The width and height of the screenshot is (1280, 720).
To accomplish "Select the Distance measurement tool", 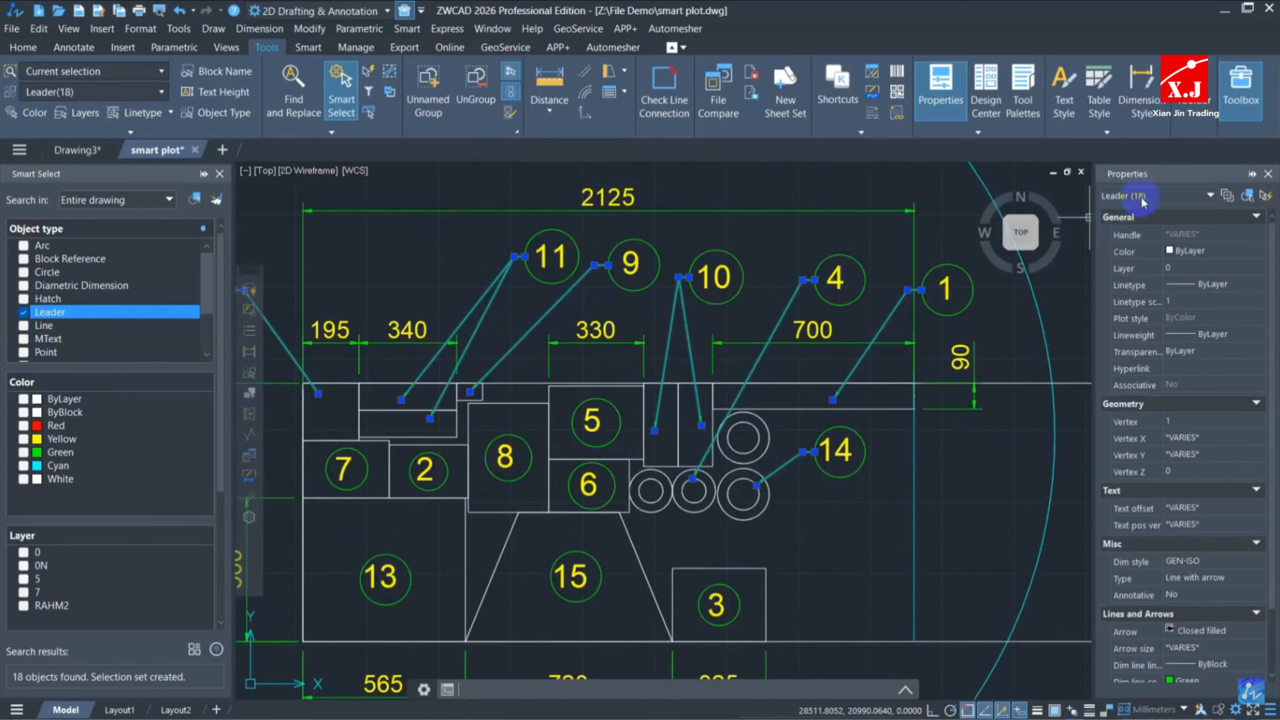I will point(549,88).
